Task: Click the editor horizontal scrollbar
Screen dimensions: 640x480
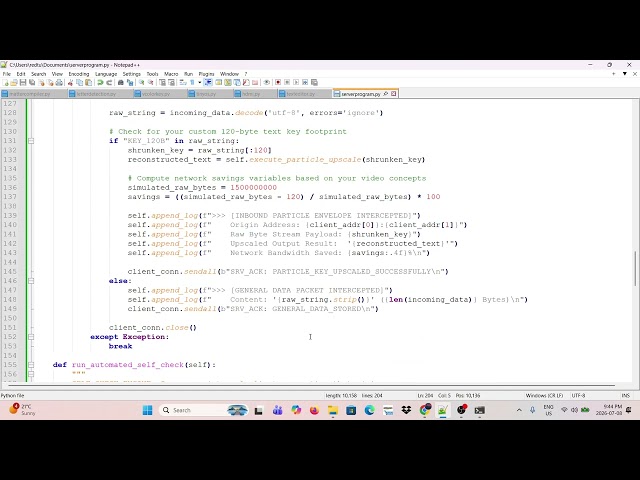Action: 312,385
